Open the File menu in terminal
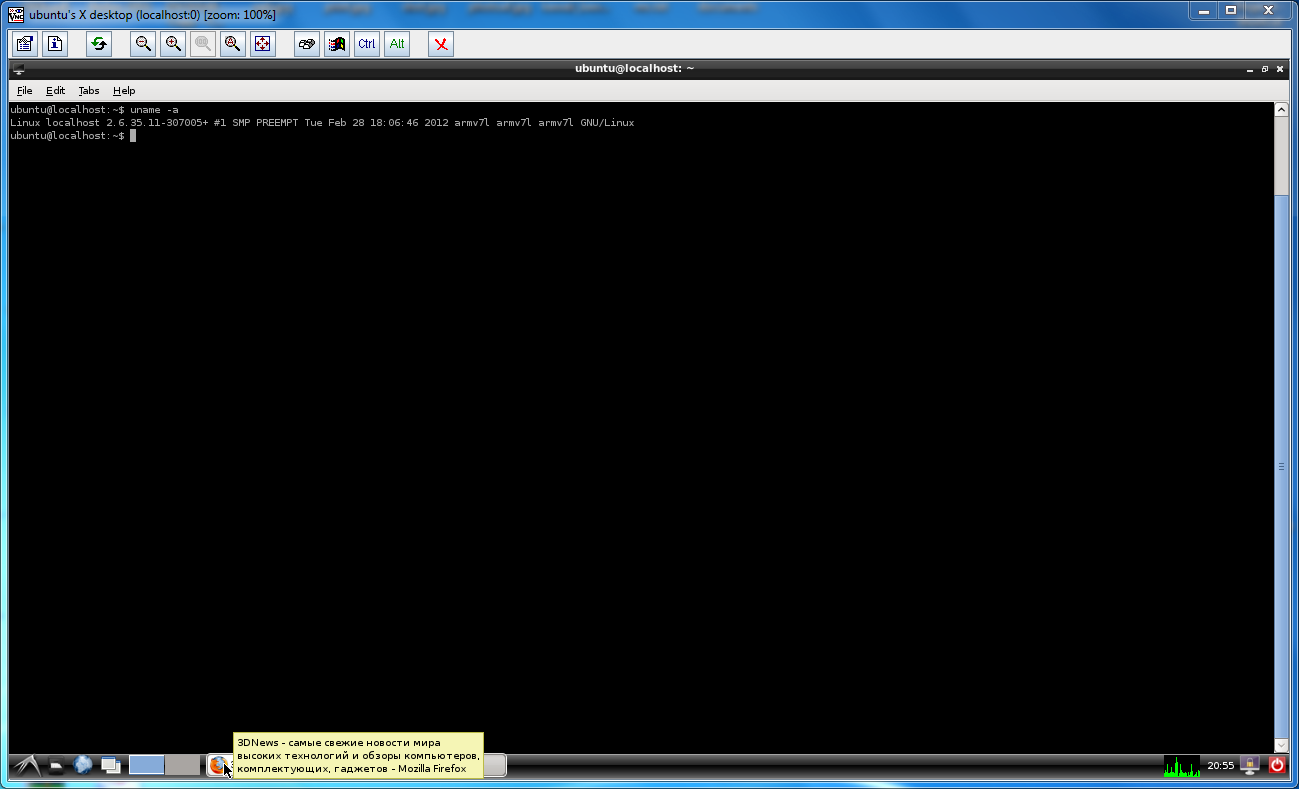The height and width of the screenshot is (789, 1299). point(25,91)
